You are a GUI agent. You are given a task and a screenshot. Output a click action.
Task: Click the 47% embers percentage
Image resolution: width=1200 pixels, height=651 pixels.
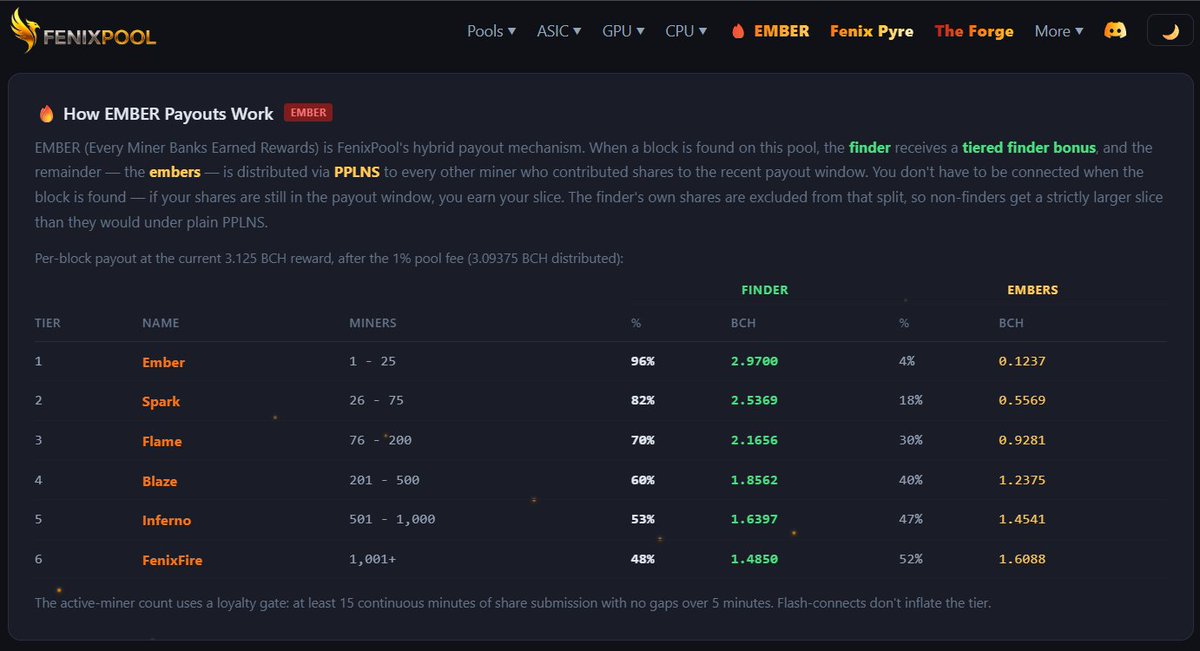911,519
